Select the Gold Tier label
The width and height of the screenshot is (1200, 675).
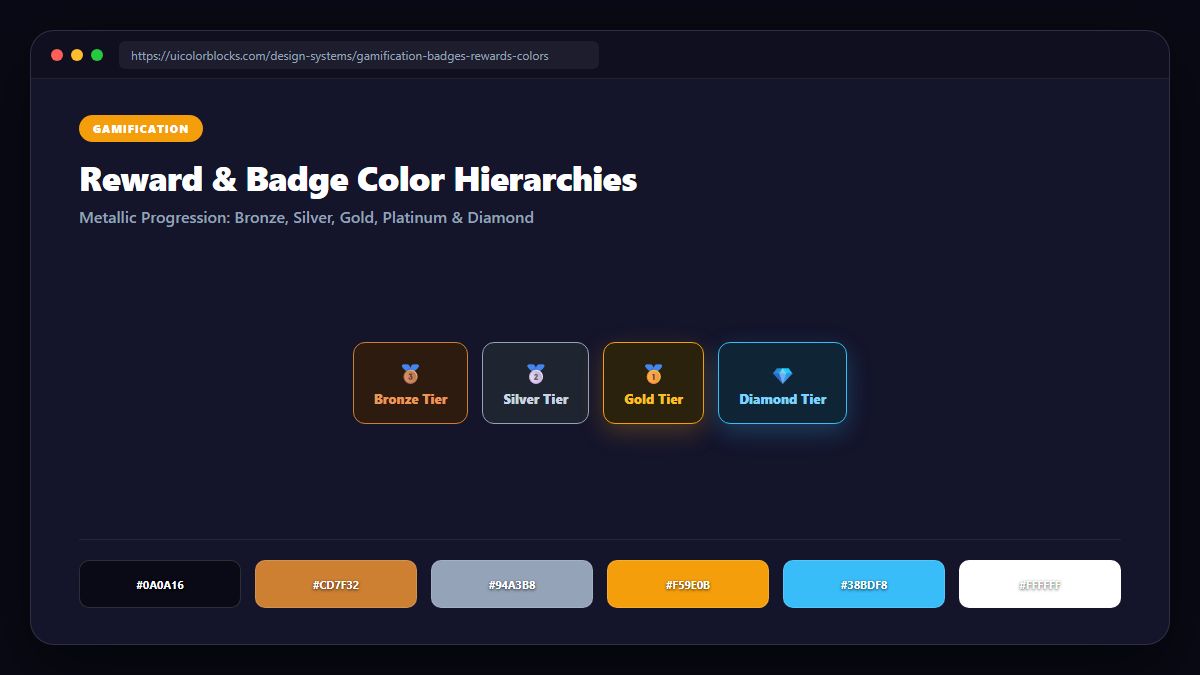(653, 399)
